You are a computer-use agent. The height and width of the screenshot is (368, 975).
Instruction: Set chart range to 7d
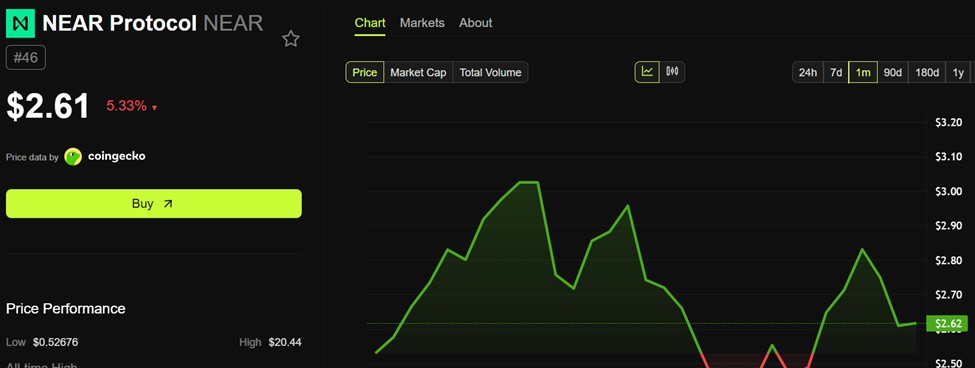click(x=836, y=72)
